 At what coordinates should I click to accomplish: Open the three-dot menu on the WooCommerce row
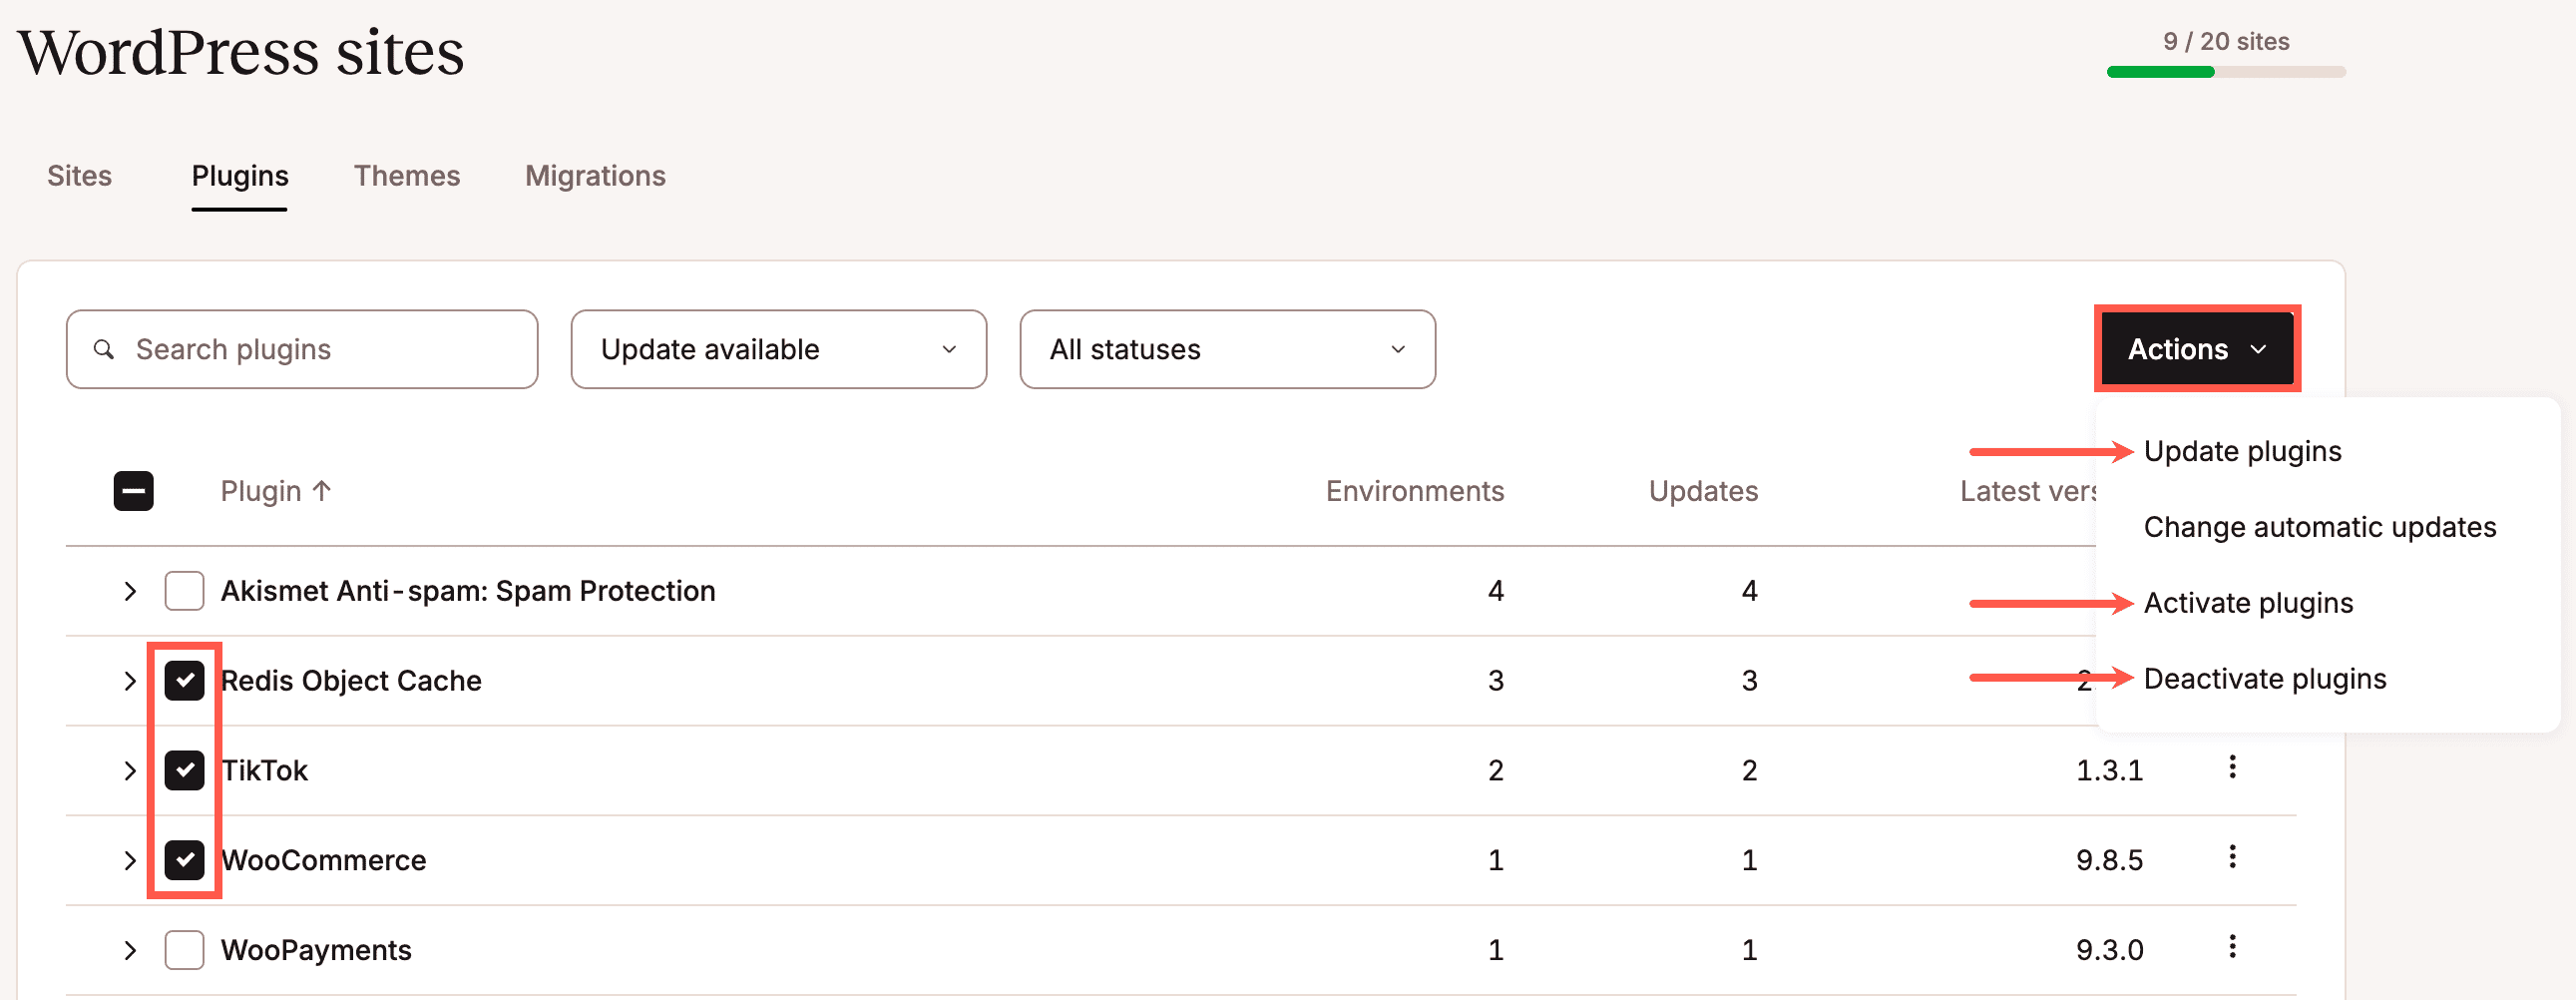coord(2233,858)
